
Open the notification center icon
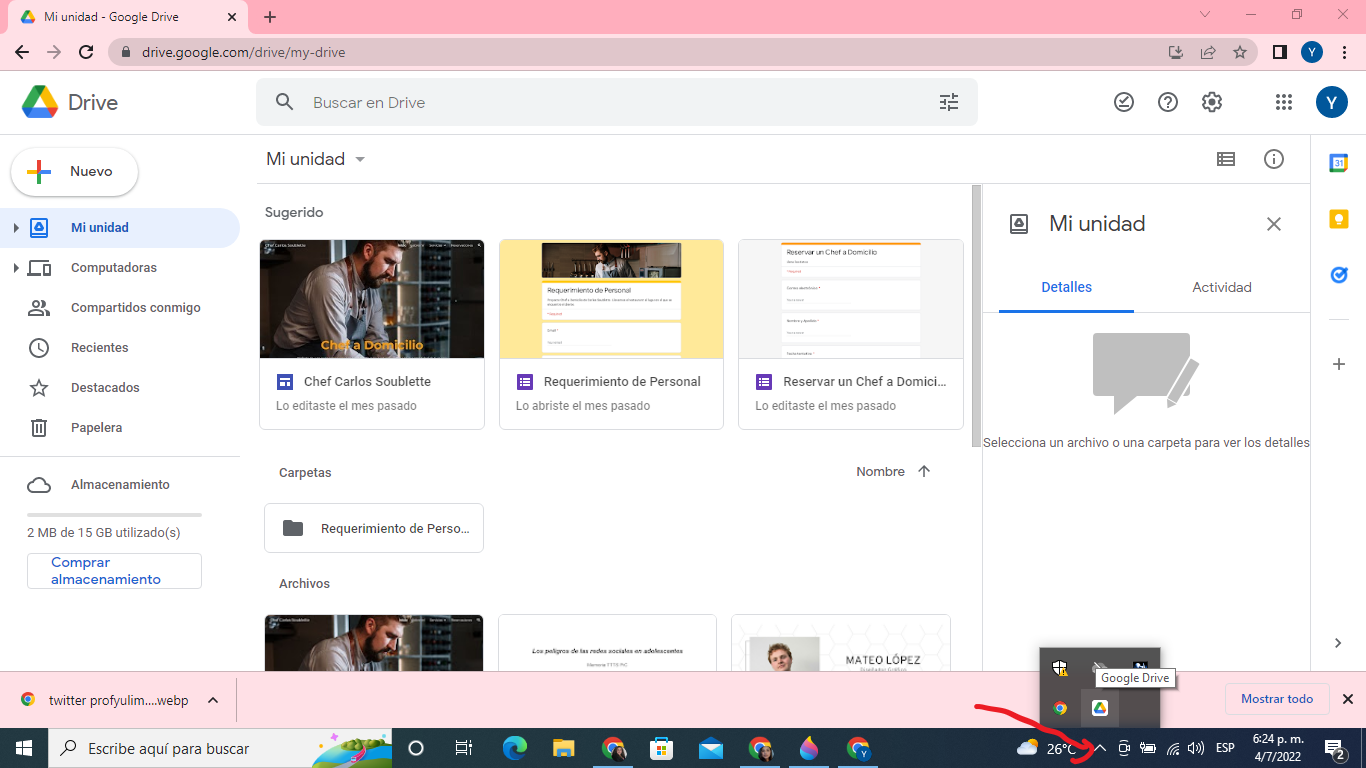click(x=1334, y=748)
